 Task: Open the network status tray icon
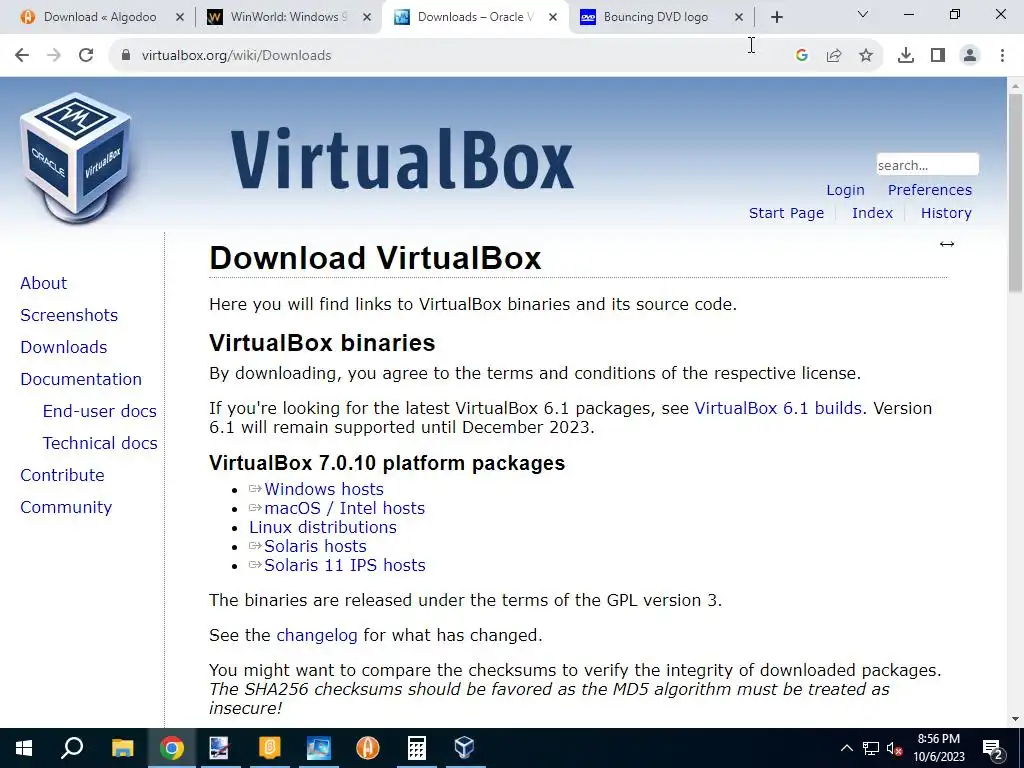coord(871,748)
